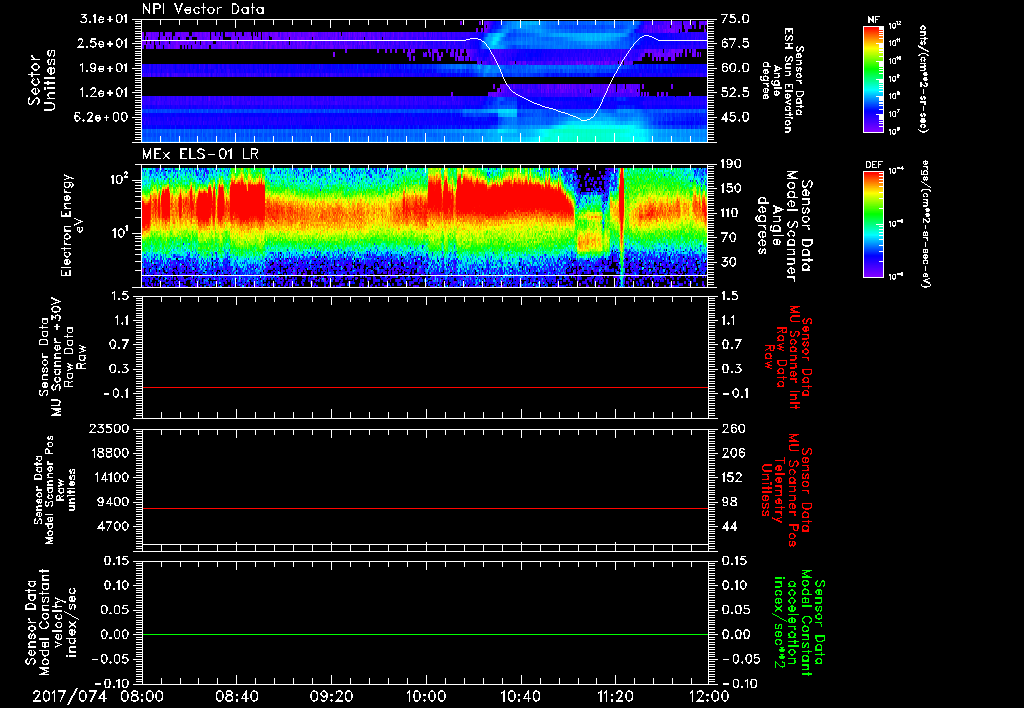Click the red line in MU Scanner +30V panel
Image resolution: width=1024 pixels, height=708 pixels.
424,387
